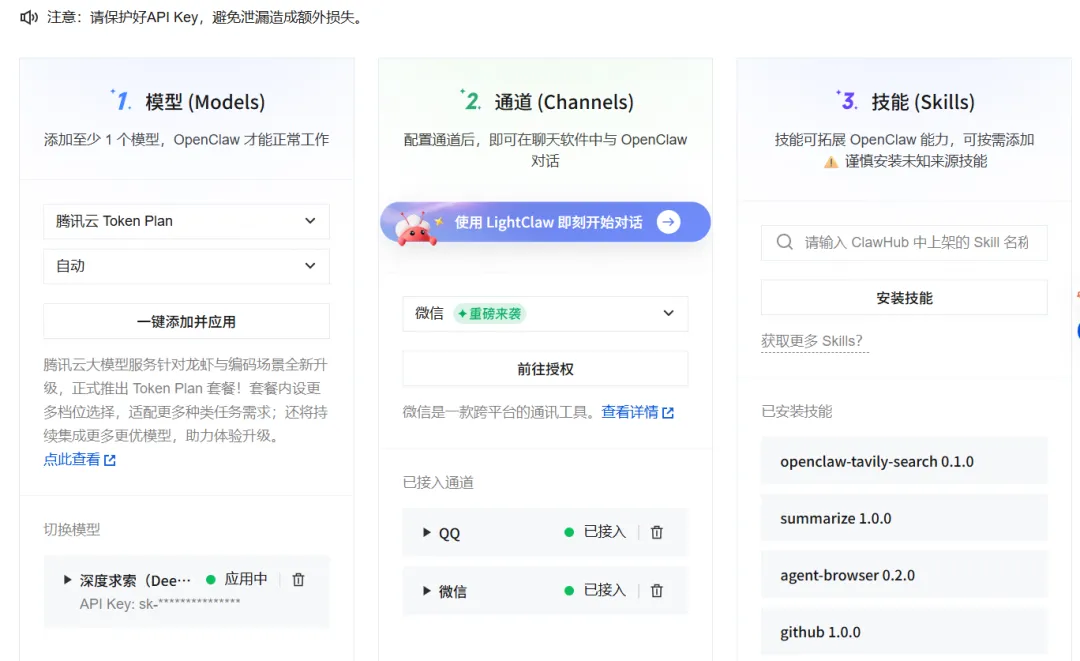The image size is (1080, 661).
Task: Click the 前往授权 button
Action: pos(546,369)
